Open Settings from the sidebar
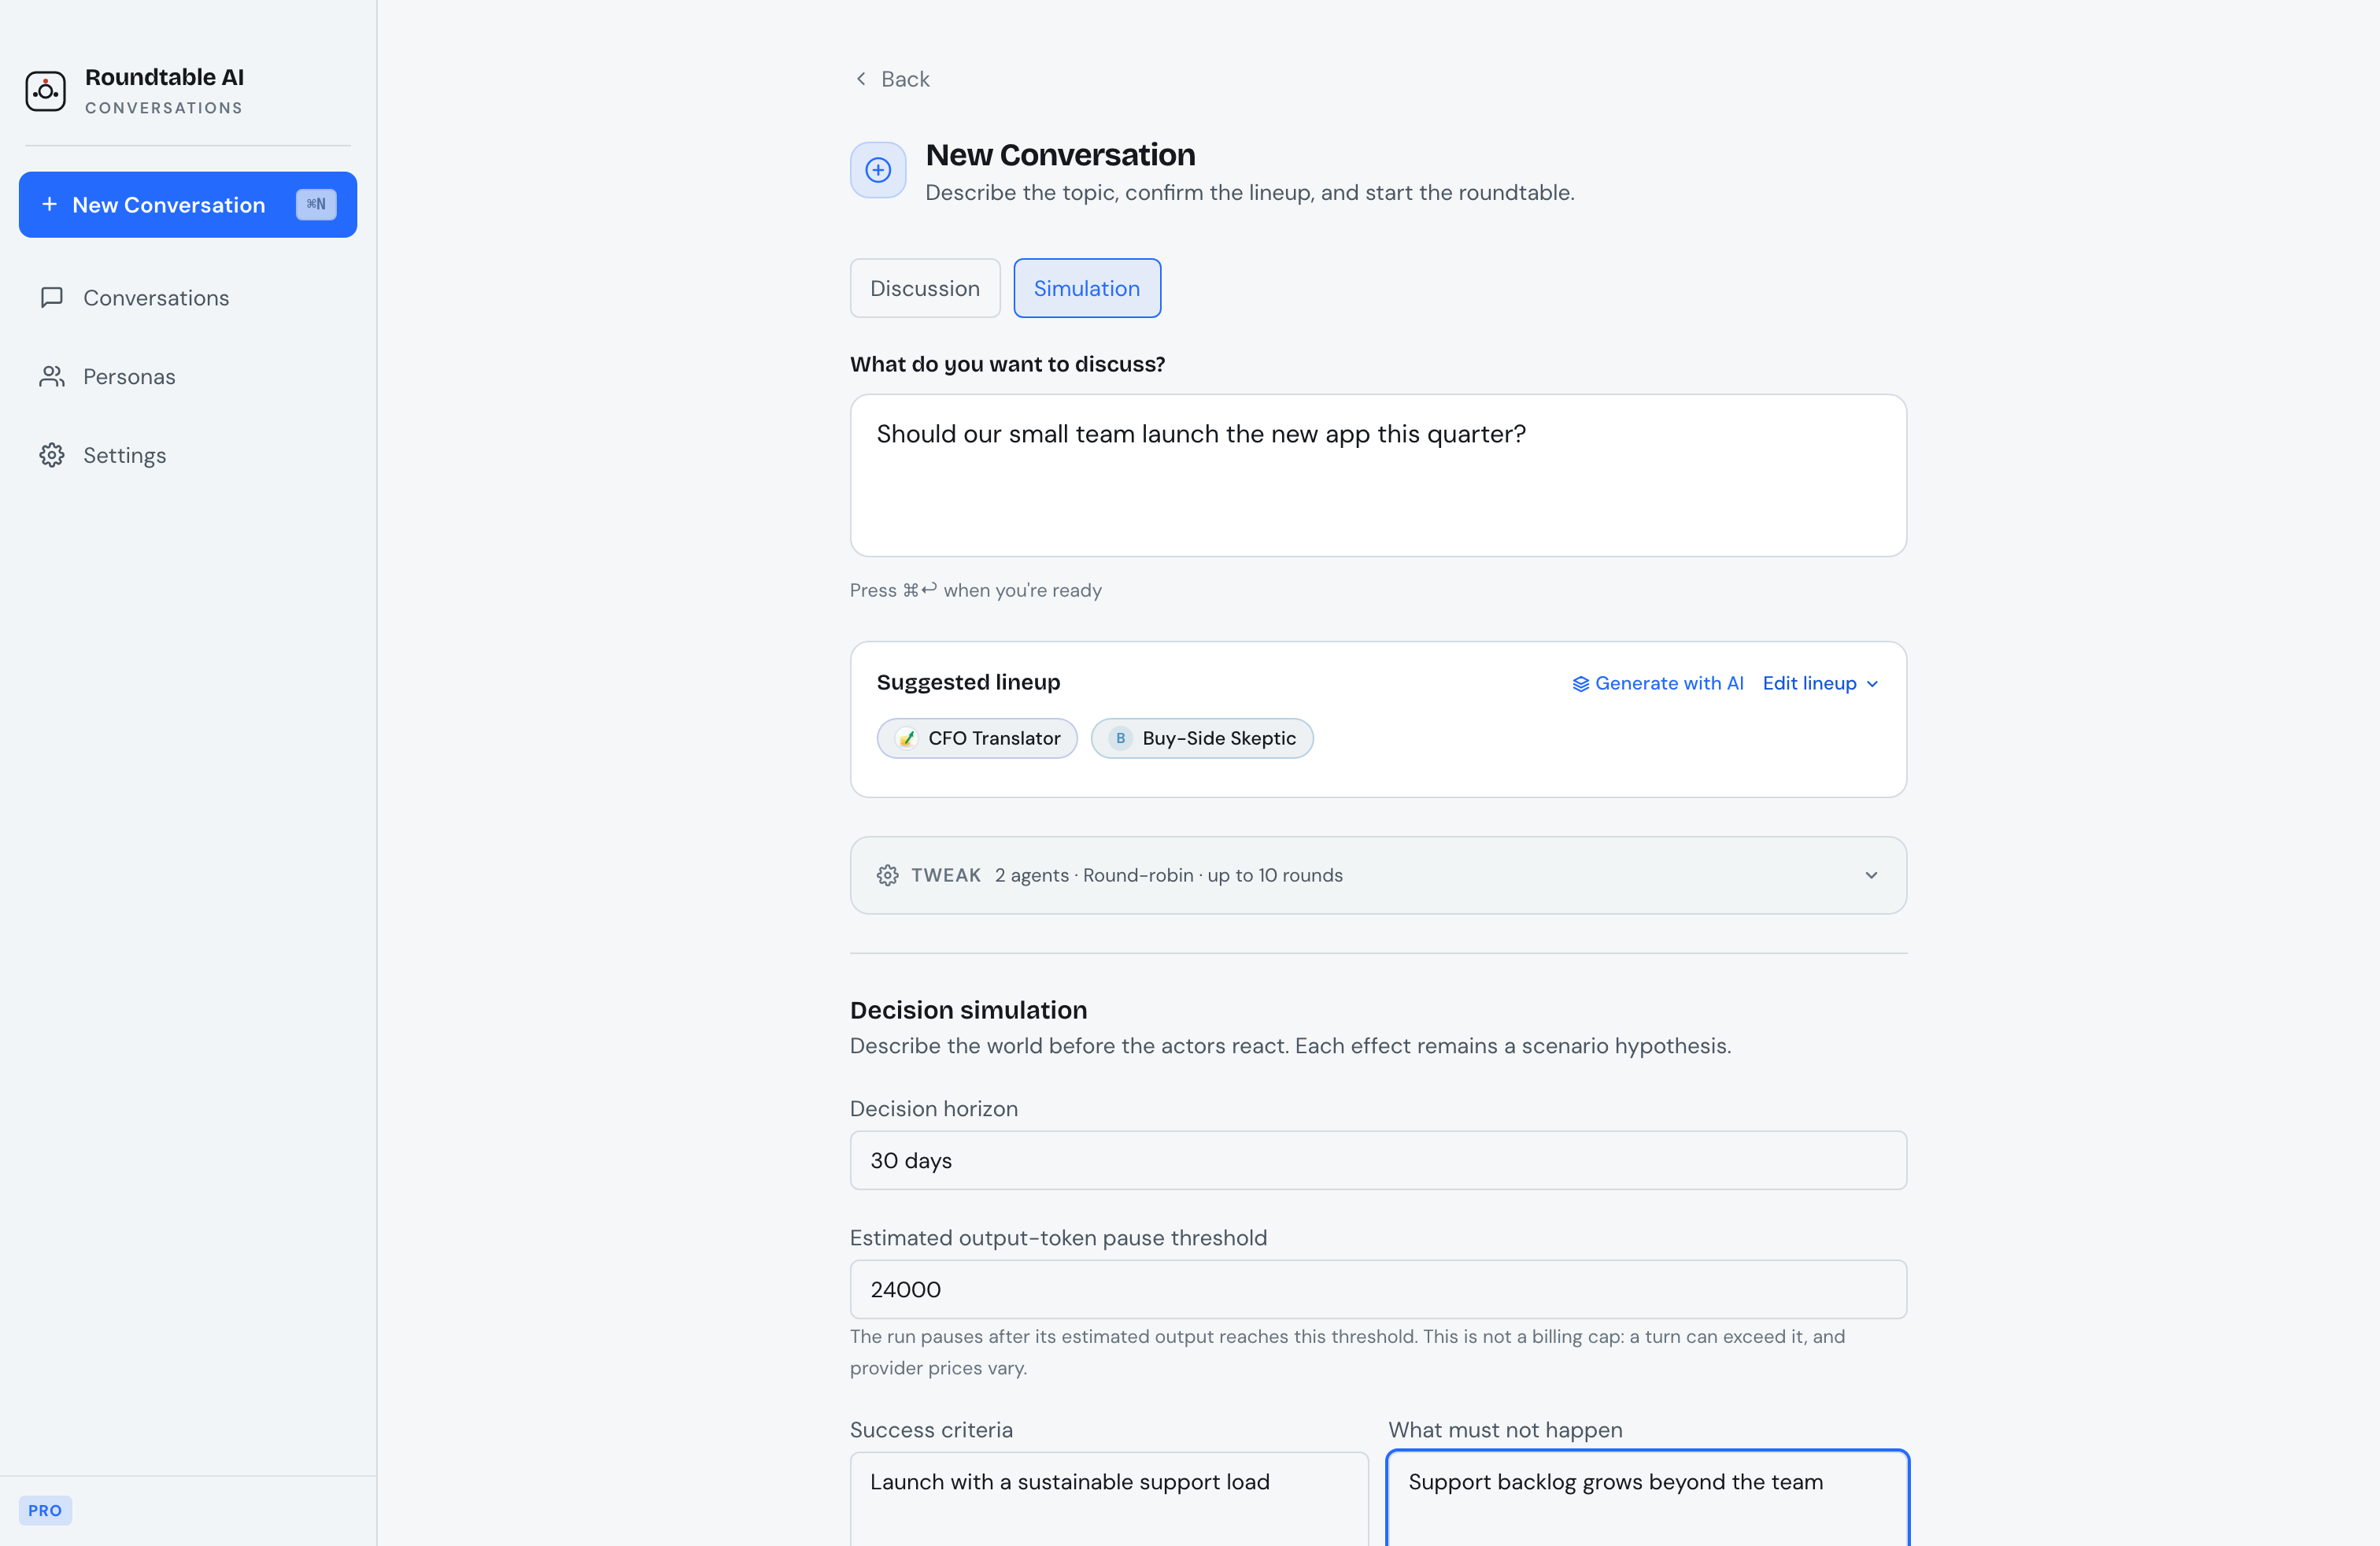Screen dimensions: 2380x1546 [x=188, y=455]
